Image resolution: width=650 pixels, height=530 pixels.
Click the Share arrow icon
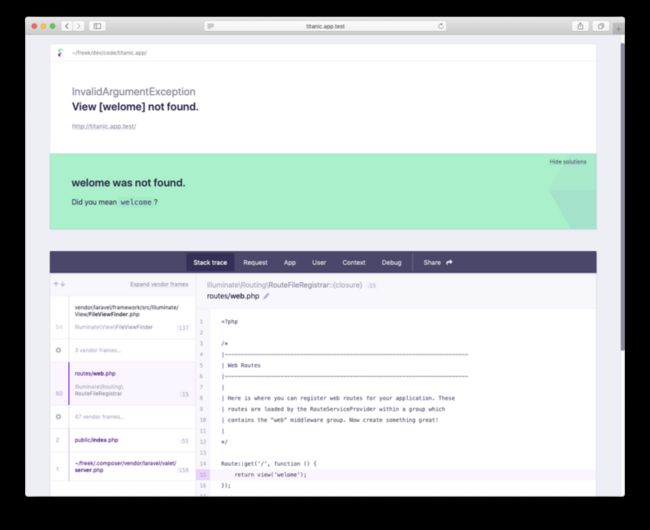(449, 262)
